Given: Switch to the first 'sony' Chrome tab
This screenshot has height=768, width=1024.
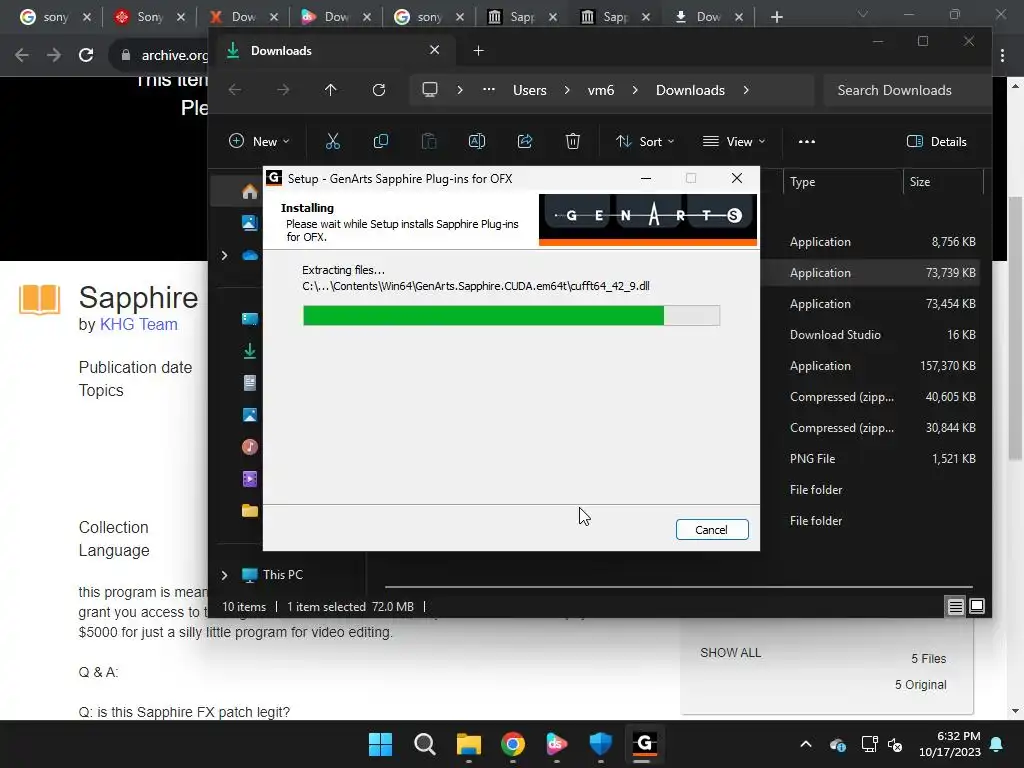Looking at the screenshot, I should click(56, 17).
